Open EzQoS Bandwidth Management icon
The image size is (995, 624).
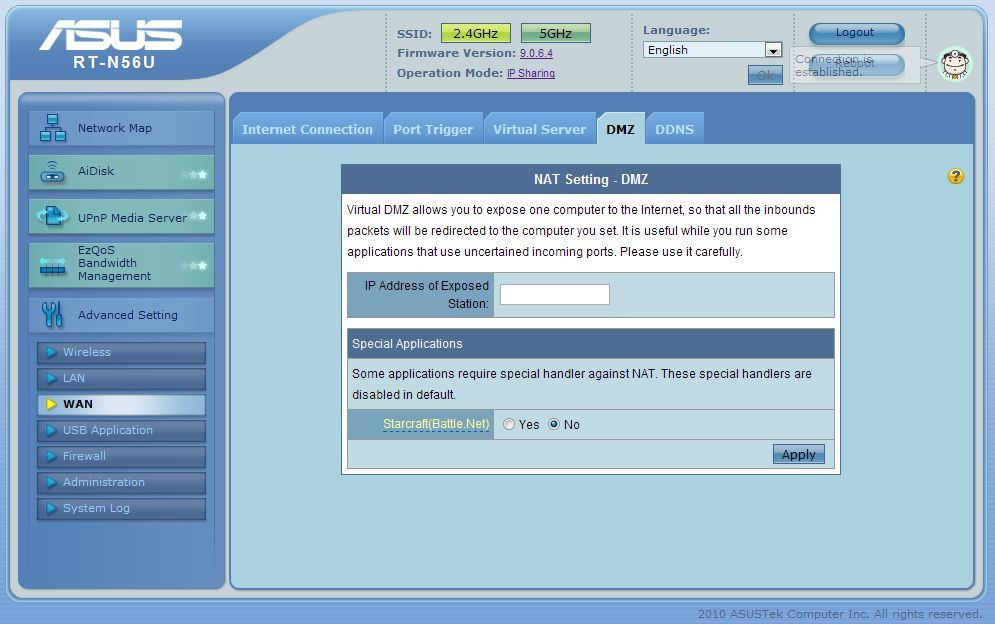[52, 265]
